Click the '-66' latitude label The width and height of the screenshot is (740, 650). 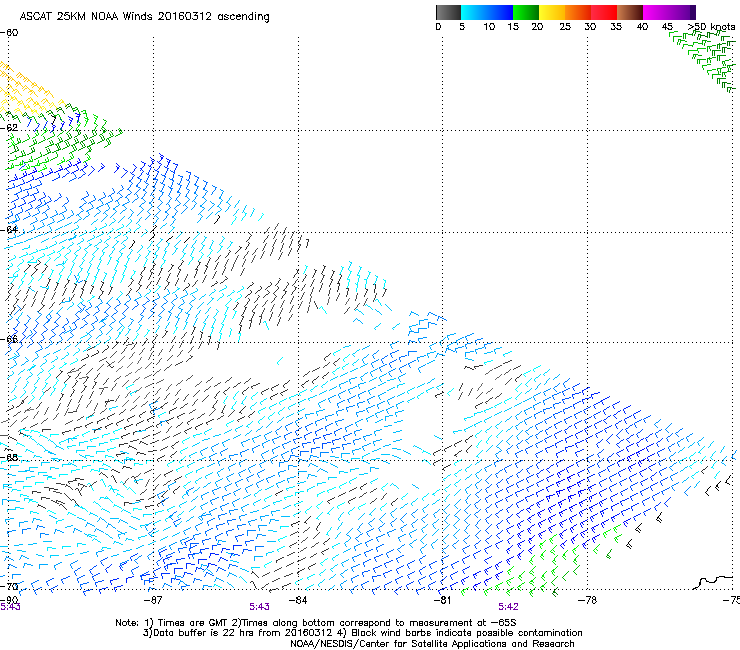pyautogui.click(x=9, y=339)
